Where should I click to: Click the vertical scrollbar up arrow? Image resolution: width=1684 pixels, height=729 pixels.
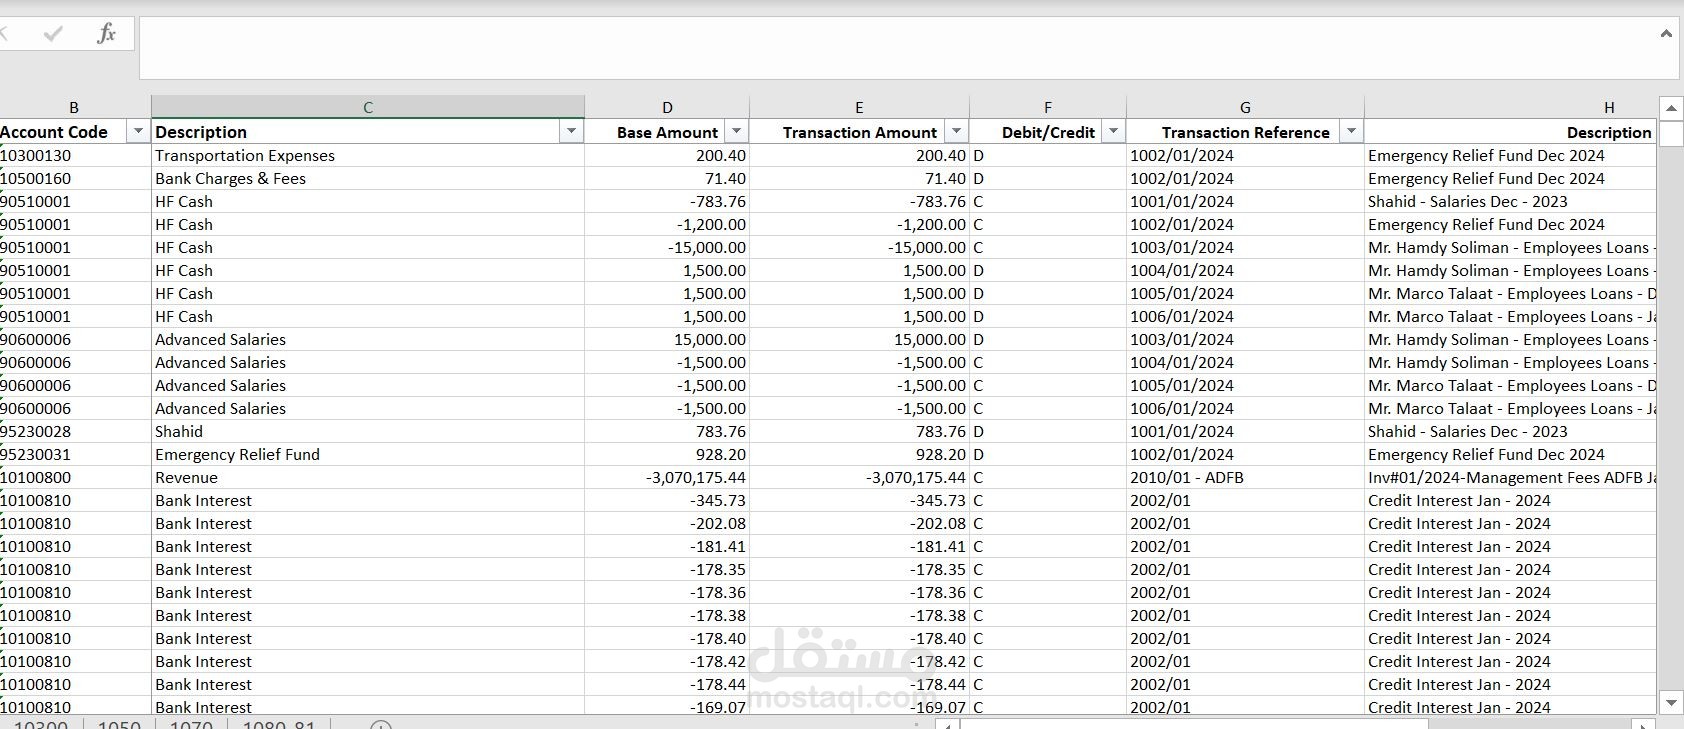point(1671,108)
